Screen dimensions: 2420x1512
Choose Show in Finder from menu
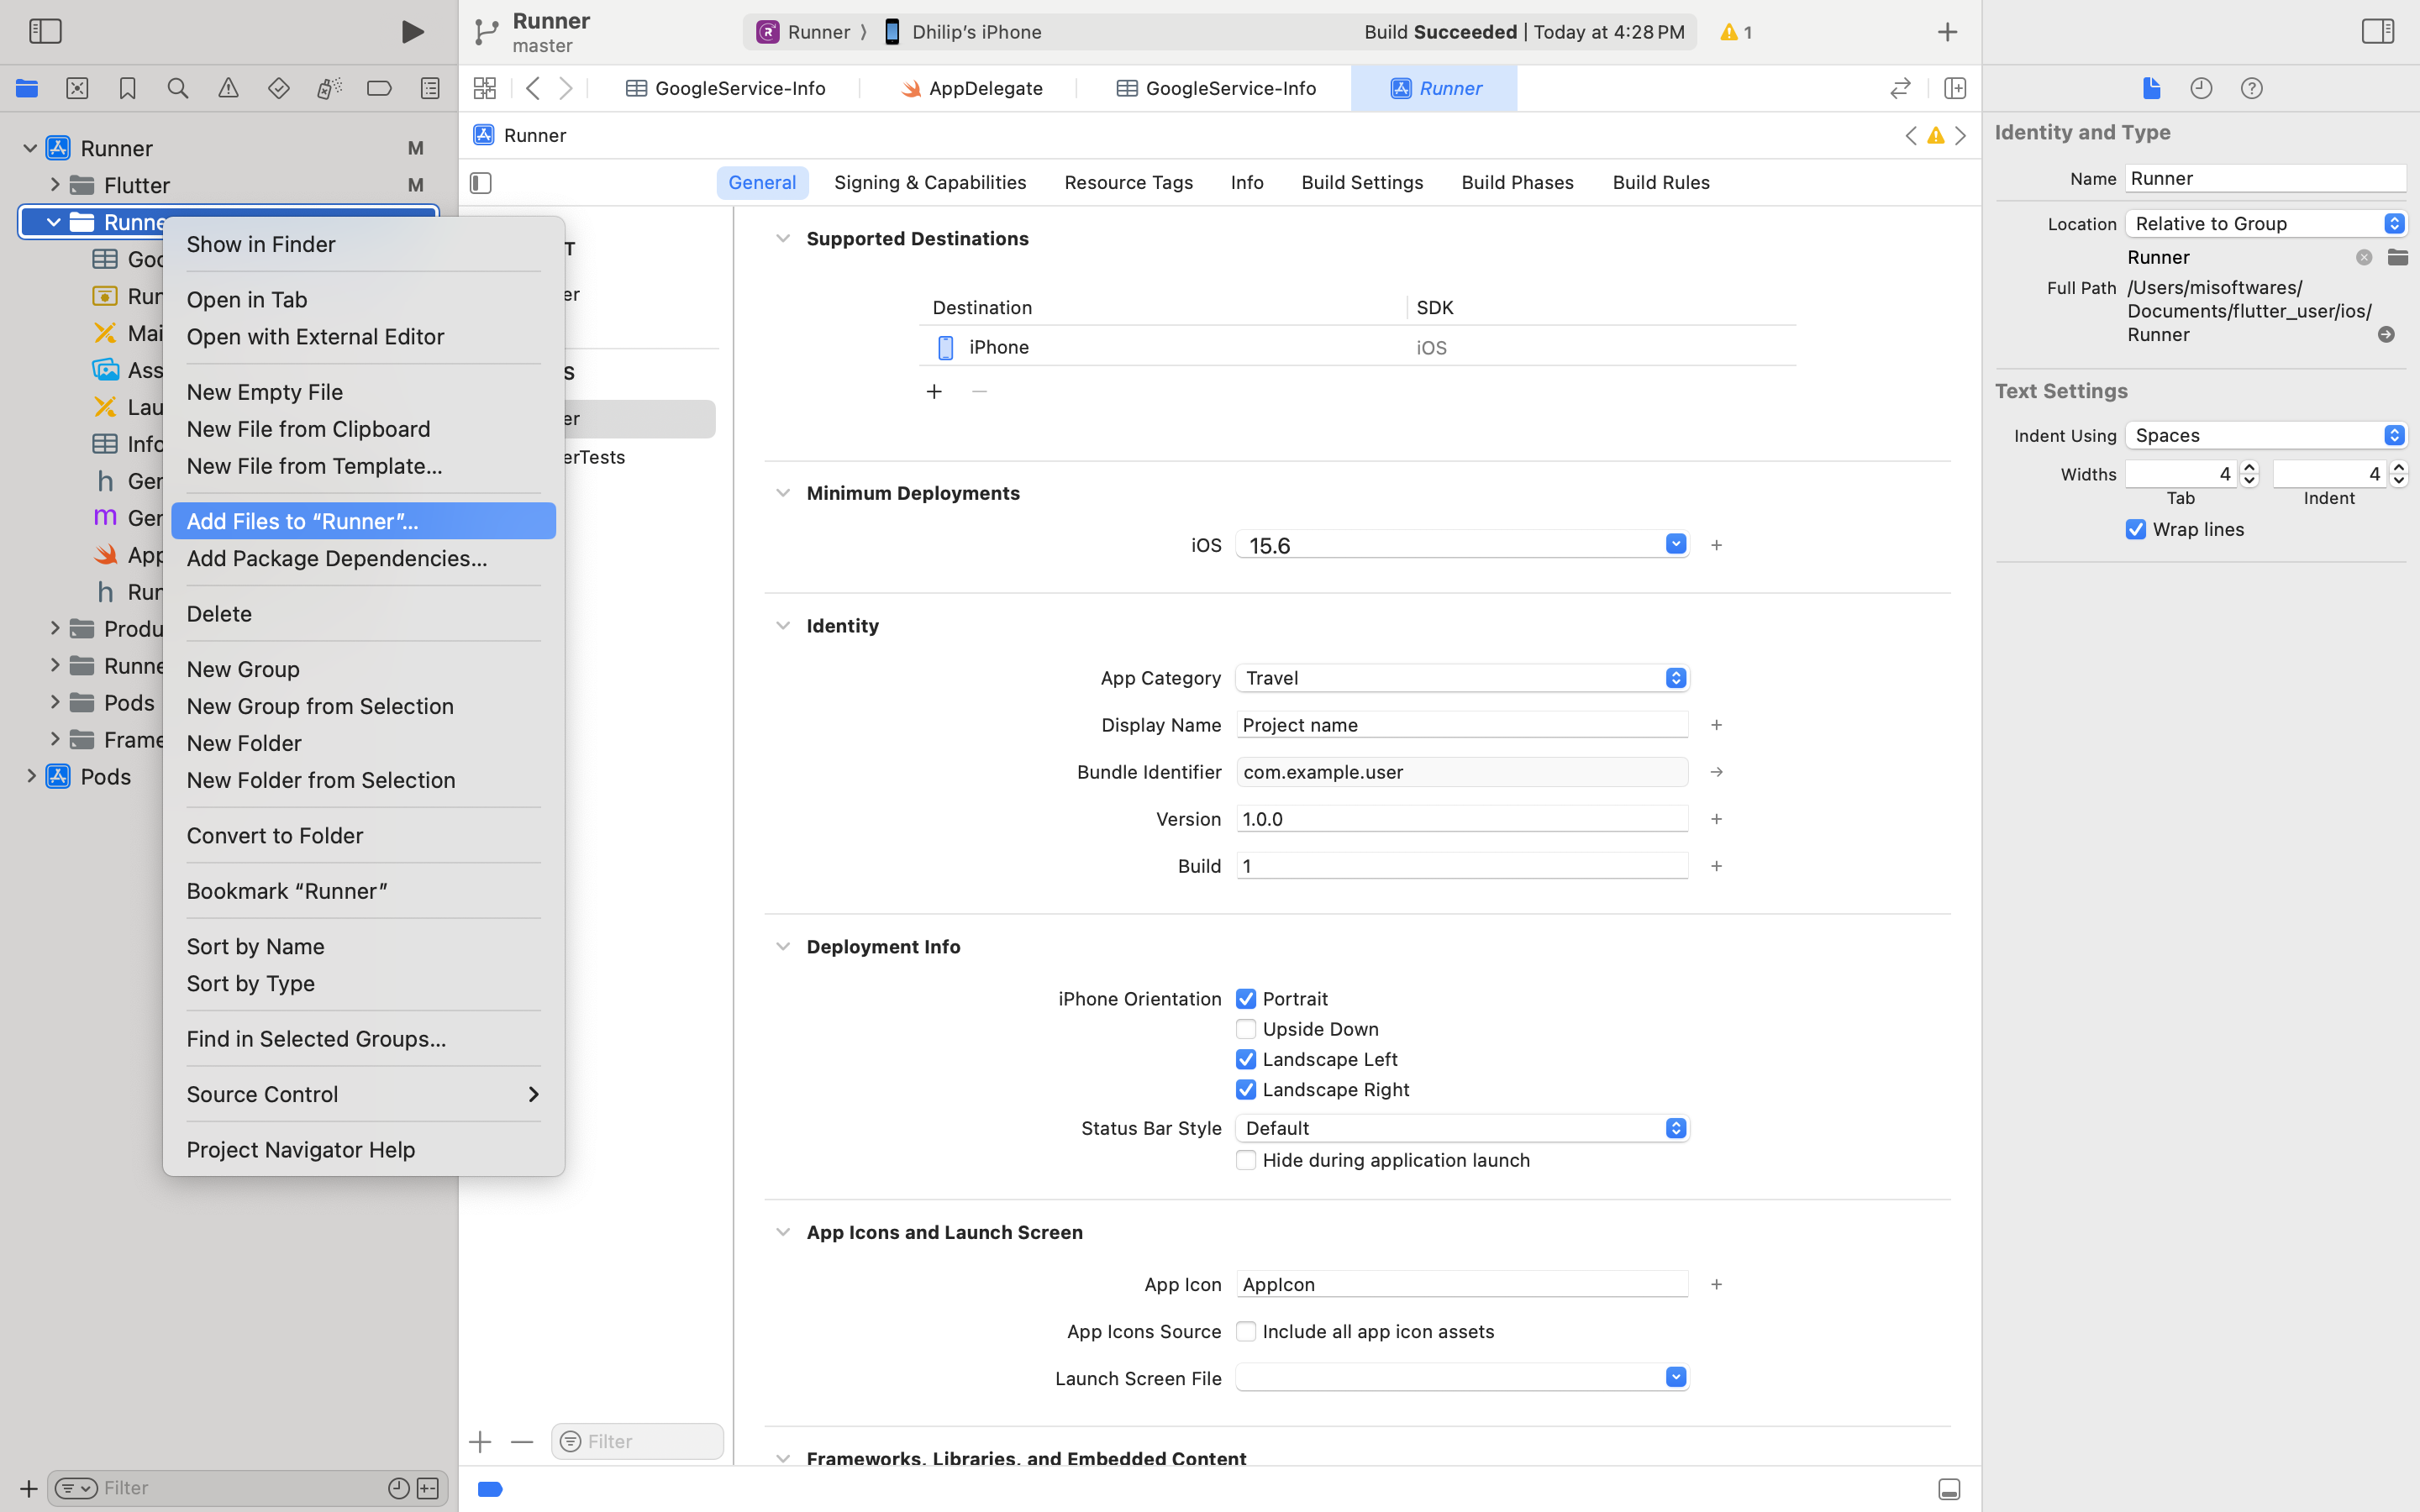[261, 245]
